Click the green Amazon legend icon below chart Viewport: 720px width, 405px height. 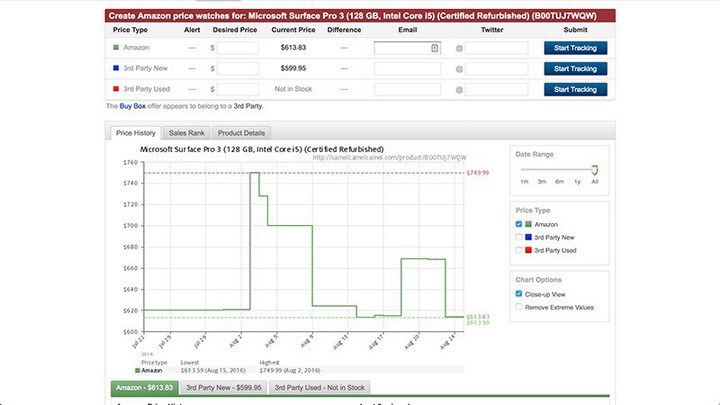coord(137,370)
